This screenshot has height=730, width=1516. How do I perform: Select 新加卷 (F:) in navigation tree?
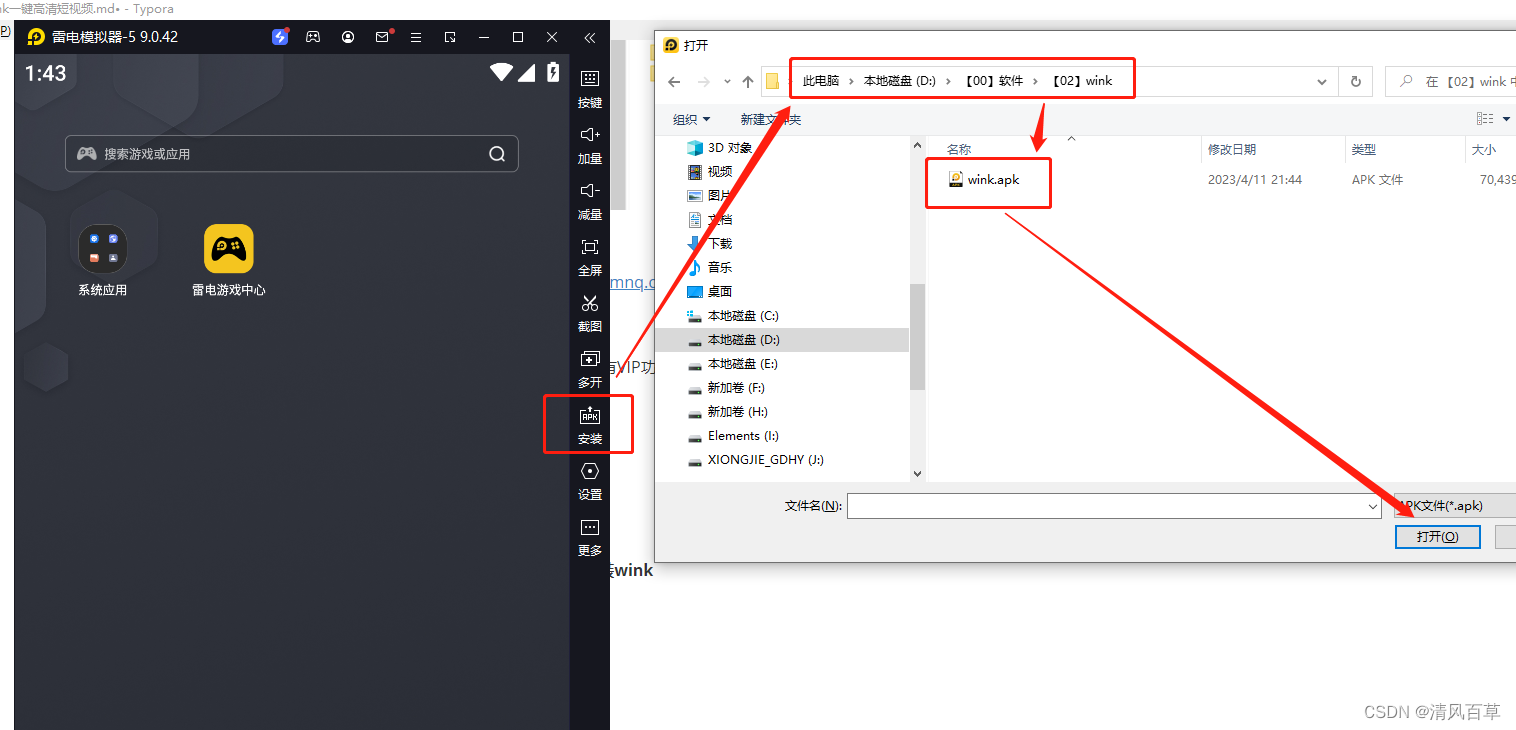pos(726,388)
